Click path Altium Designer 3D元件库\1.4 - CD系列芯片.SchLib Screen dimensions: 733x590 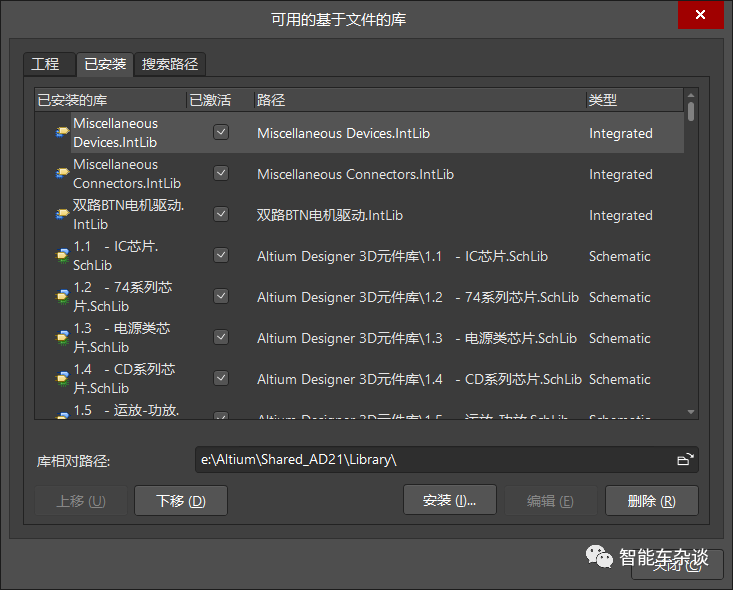point(419,379)
